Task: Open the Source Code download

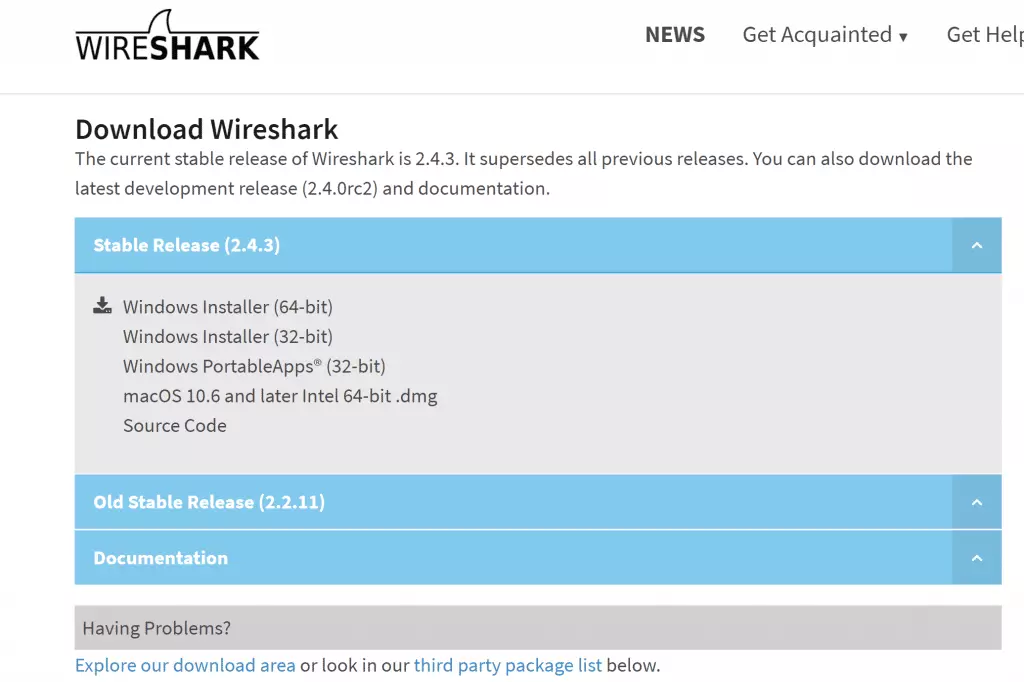Action: (175, 425)
